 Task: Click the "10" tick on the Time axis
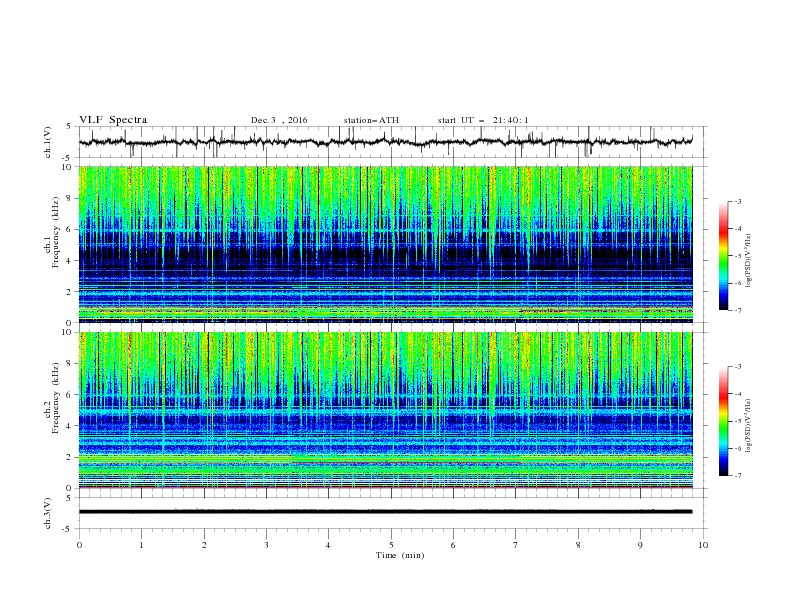(703, 545)
